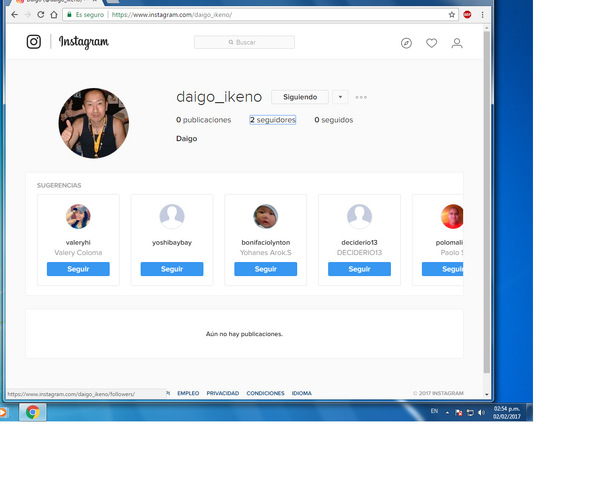
Task: Open the polomali suggestion avatar
Action: coord(452,216)
